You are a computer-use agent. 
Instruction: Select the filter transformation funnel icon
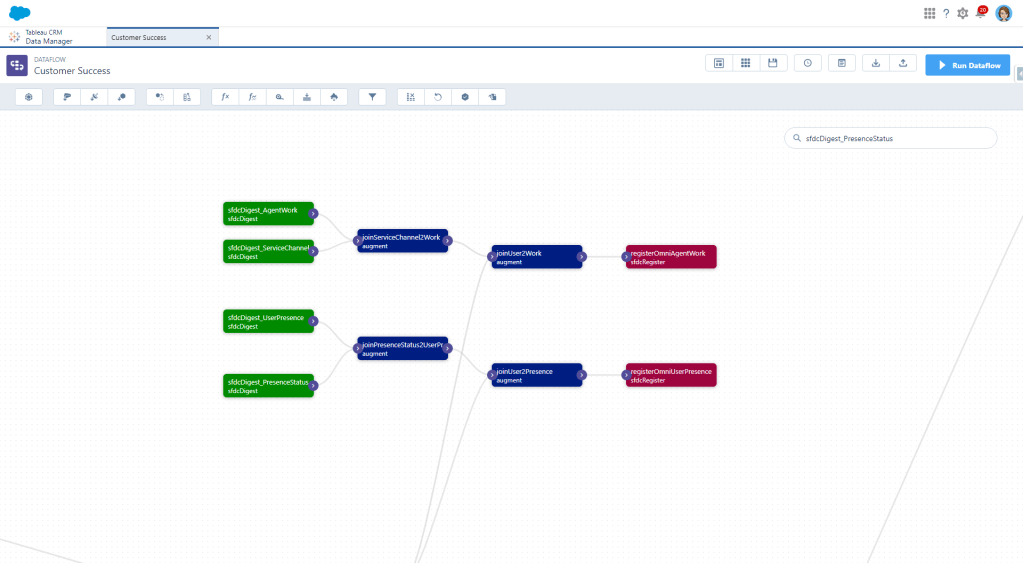pyautogui.click(x=372, y=97)
